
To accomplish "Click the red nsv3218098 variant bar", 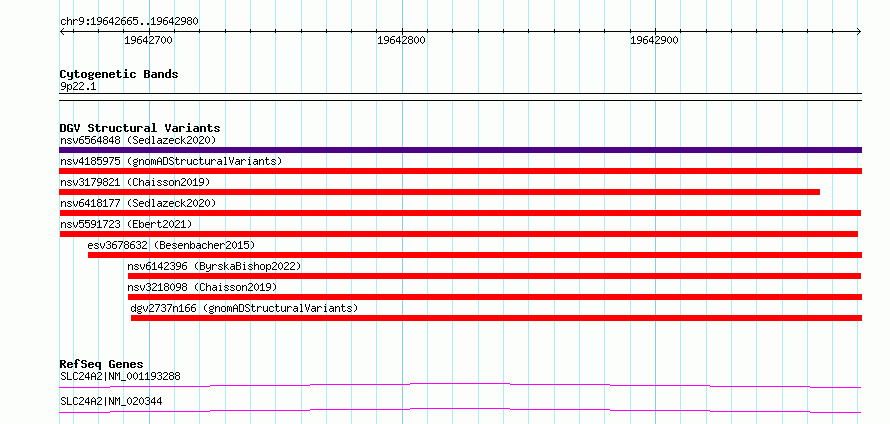I will (495, 297).
